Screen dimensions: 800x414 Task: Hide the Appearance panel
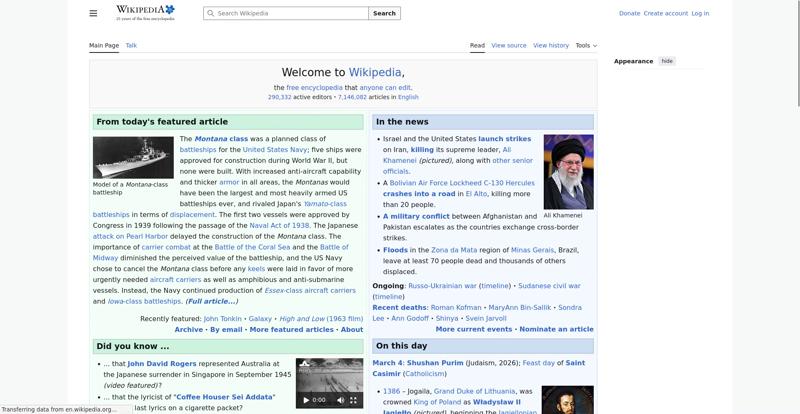tap(667, 61)
